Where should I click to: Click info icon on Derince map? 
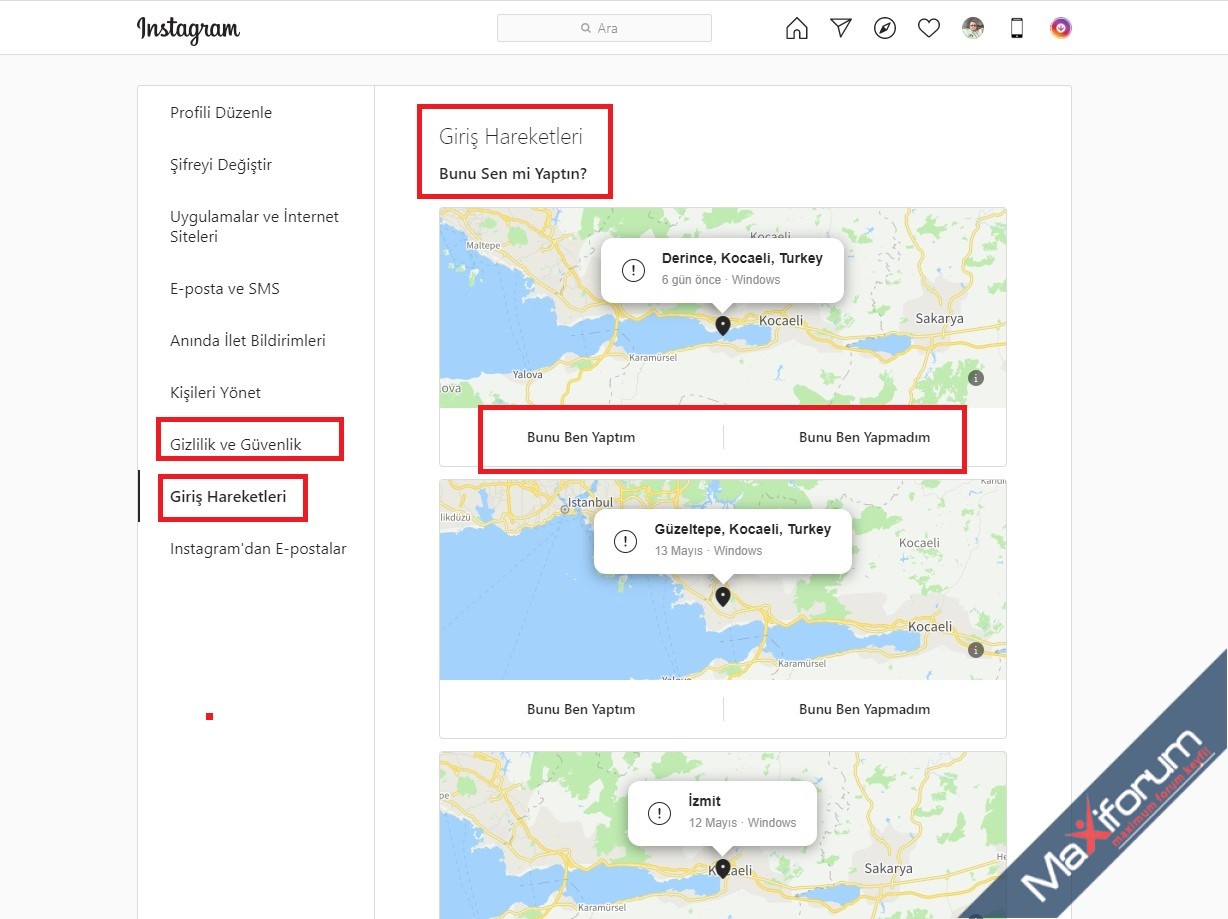pos(976,378)
